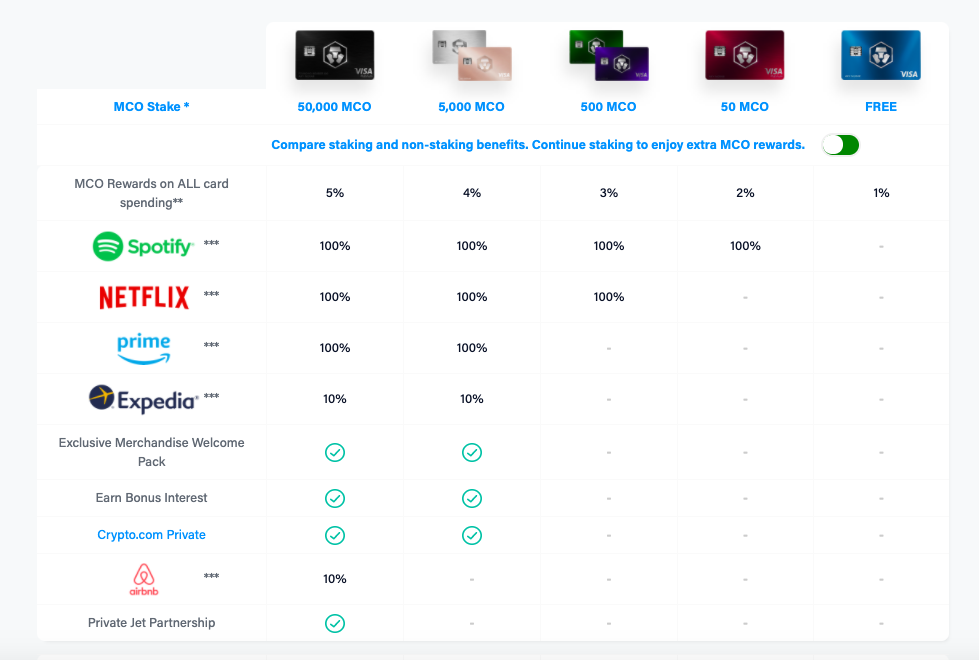Click the 50,000 MCO tier label

click(x=335, y=107)
